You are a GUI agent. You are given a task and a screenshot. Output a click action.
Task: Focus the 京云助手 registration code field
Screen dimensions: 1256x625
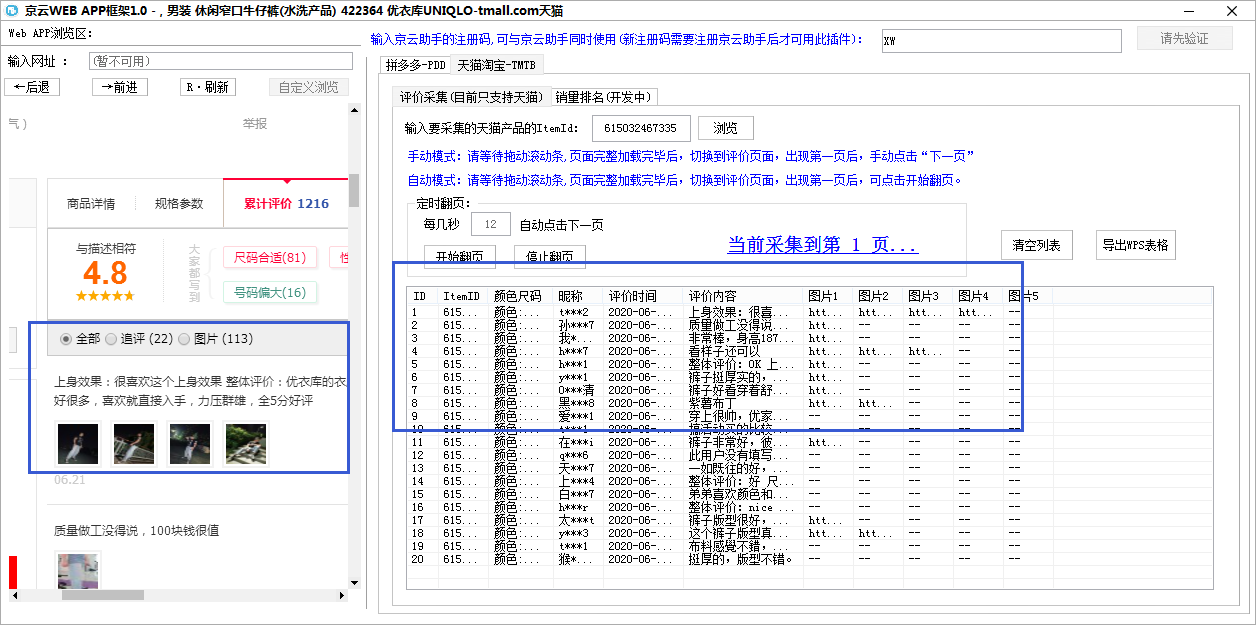pyautogui.click(x=1002, y=40)
